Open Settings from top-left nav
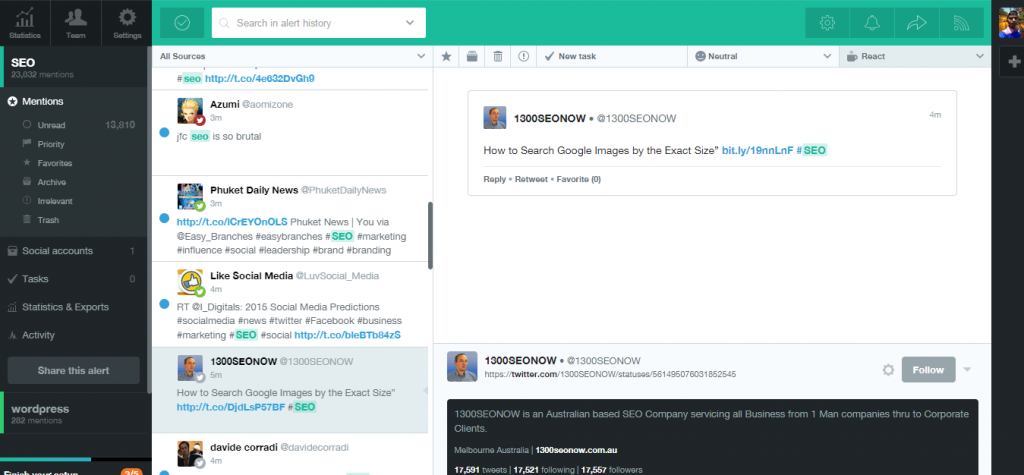 pos(127,23)
